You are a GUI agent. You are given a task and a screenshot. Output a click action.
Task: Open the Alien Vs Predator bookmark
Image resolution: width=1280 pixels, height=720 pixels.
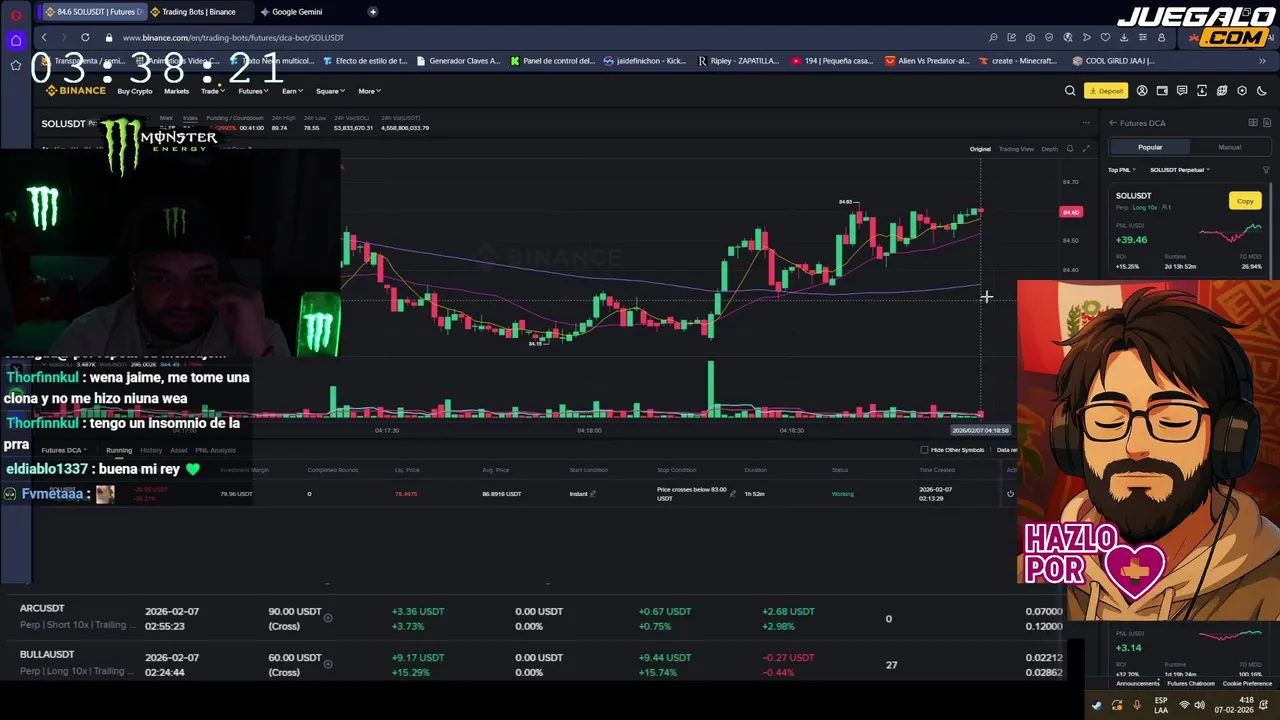(927, 61)
